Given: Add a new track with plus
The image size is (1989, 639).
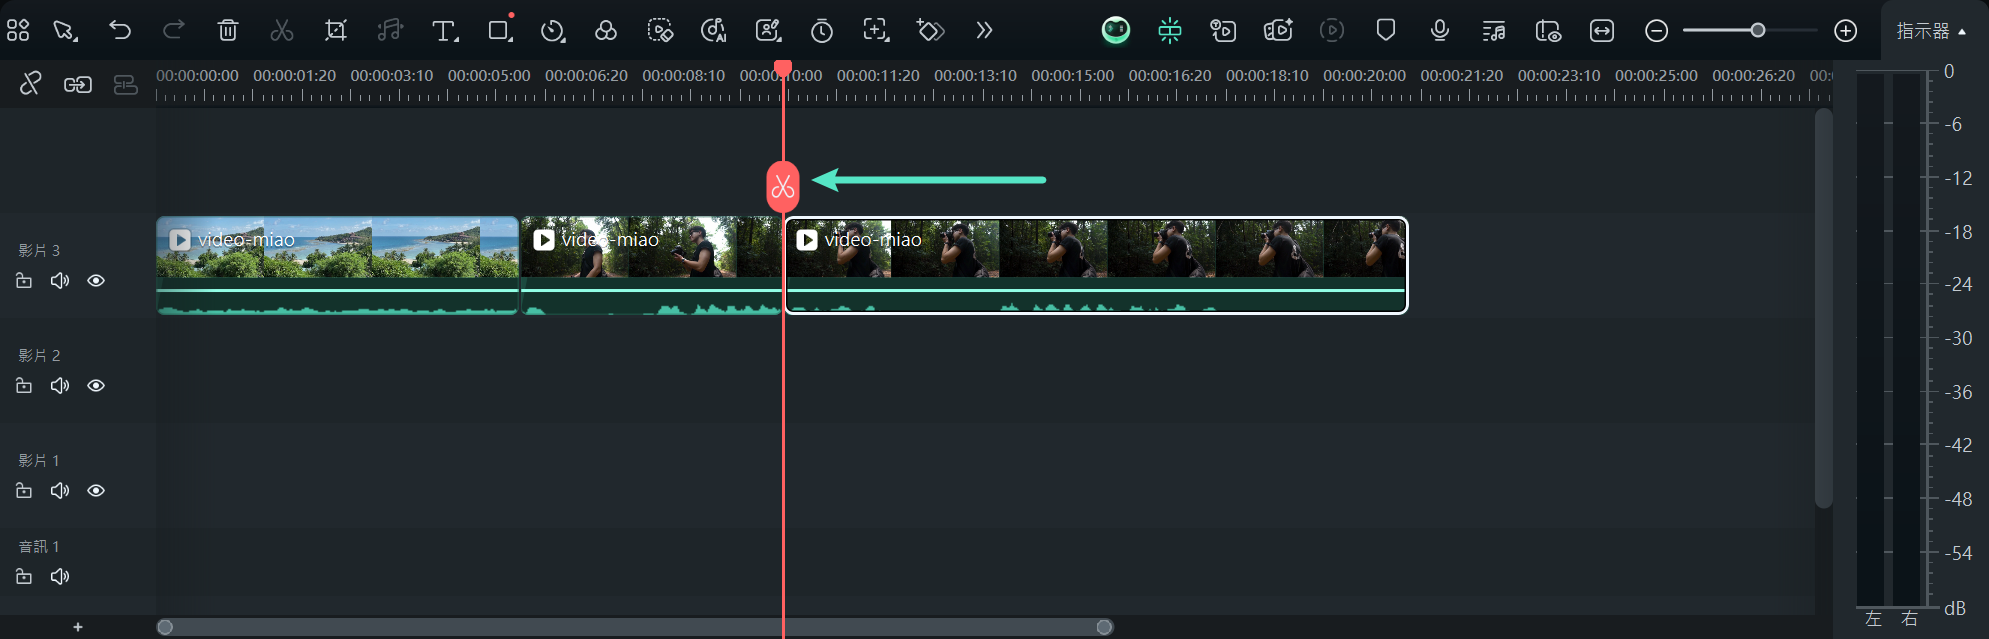Looking at the screenshot, I should click(78, 627).
